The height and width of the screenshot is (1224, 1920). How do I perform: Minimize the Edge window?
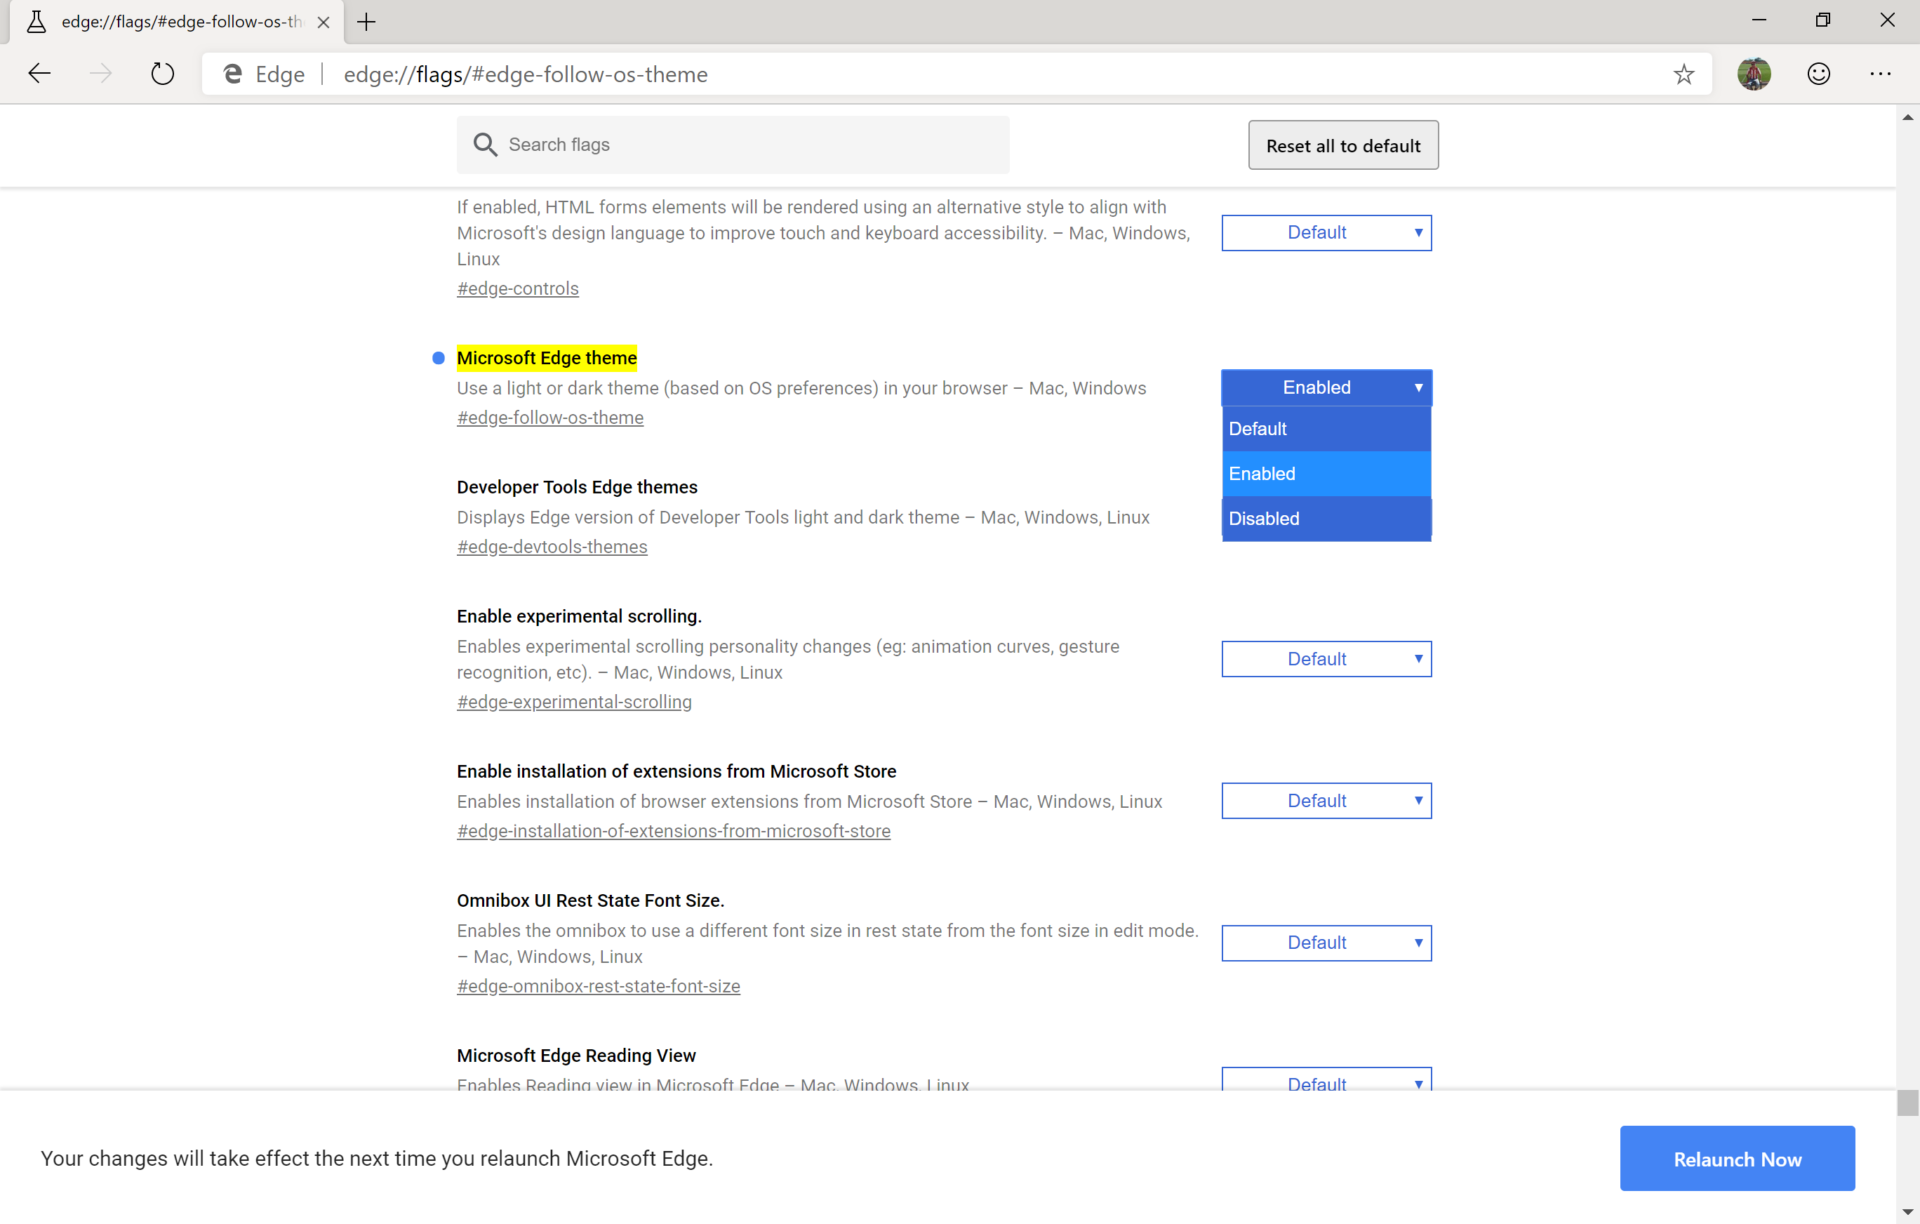1759,20
